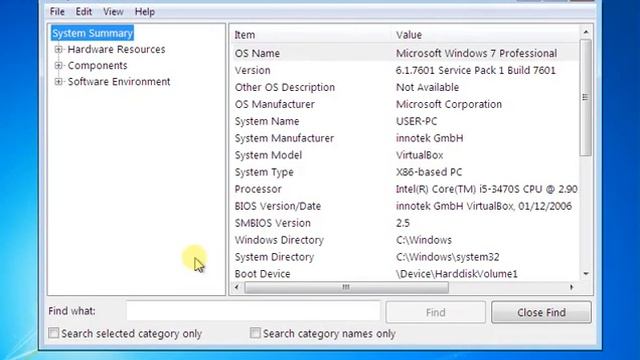Click the Intel(R) Core(TM) i5-3470S value
640x360 pixels.
point(486,189)
